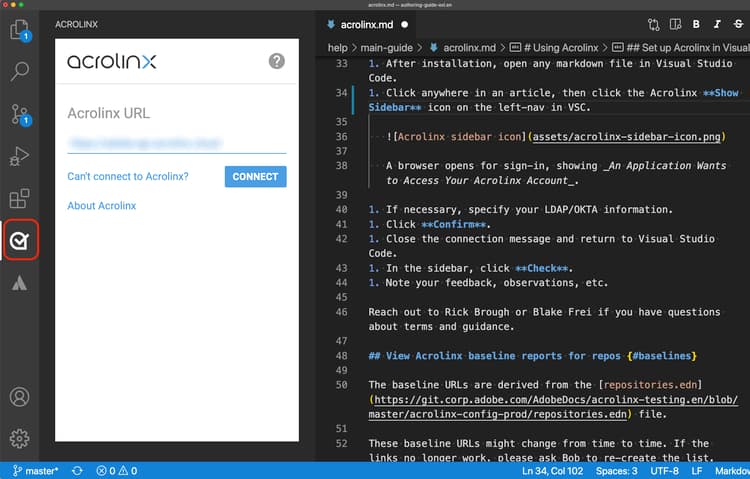Screen dimensions: 750x479
Task: Open the Manage gear icon
Action: click(x=20, y=438)
